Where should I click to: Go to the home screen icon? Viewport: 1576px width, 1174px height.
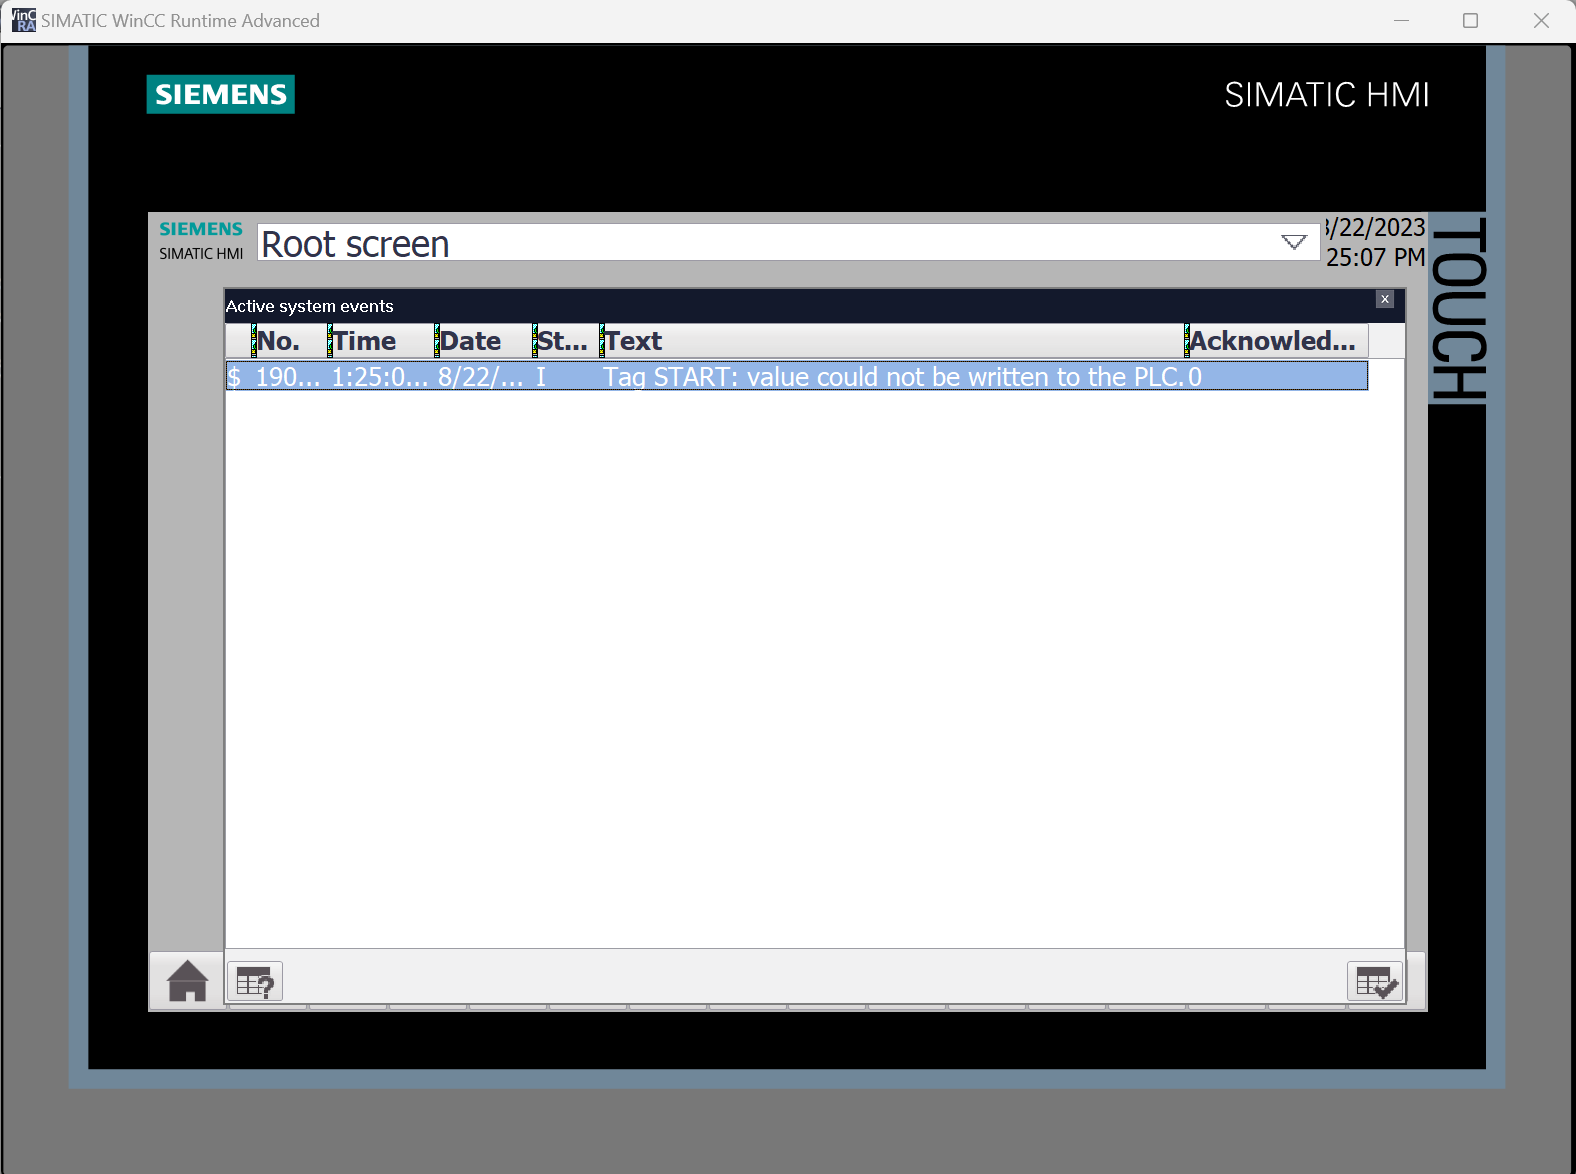[x=187, y=981]
